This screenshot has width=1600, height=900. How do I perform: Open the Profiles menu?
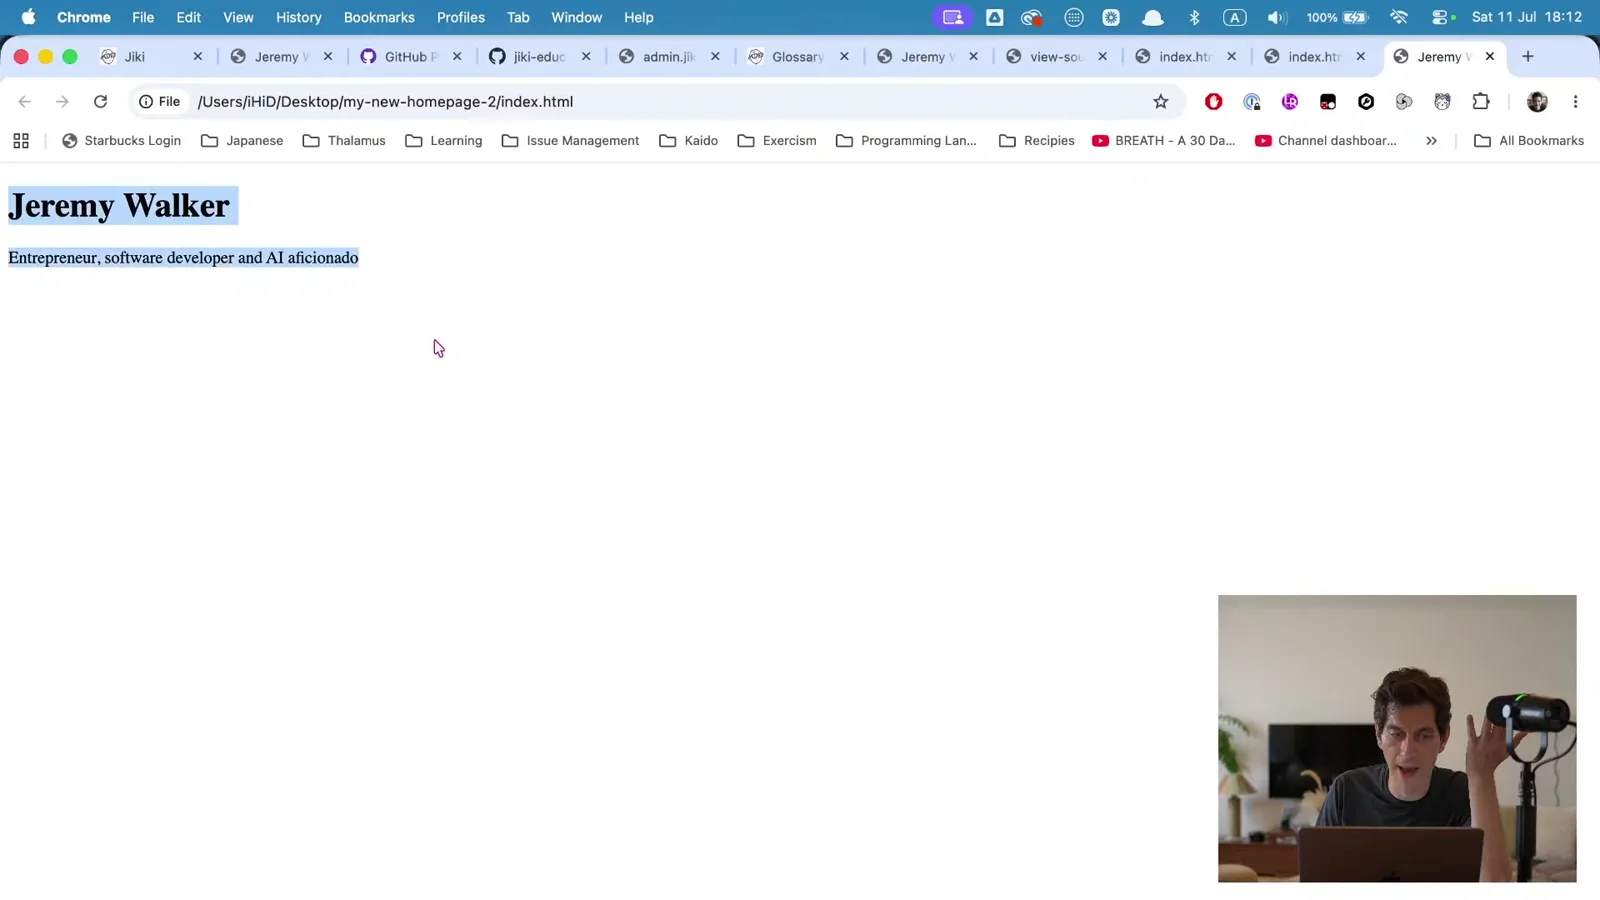coord(461,17)
